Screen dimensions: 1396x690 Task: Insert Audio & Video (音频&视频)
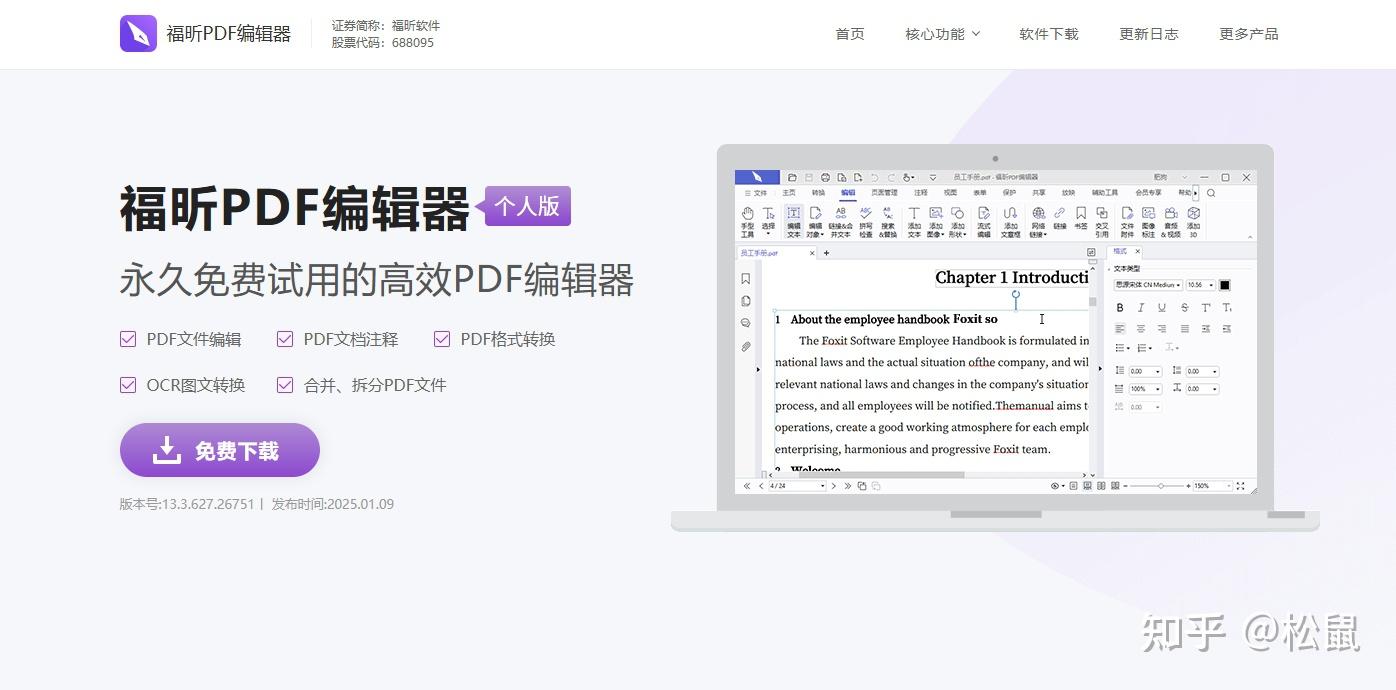tap(1170, 221)
